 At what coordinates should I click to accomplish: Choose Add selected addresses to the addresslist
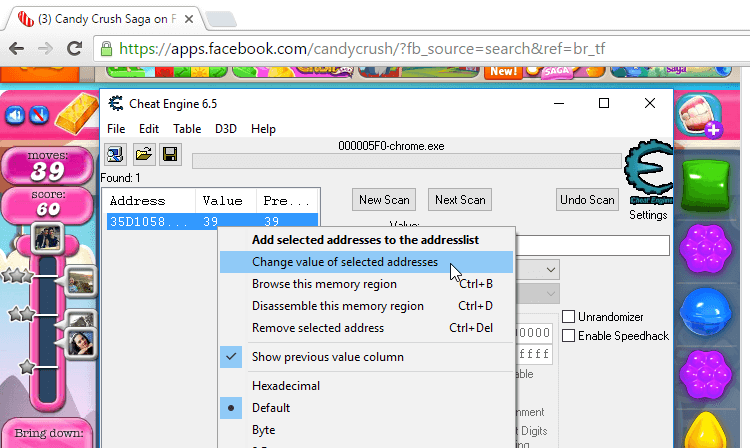pyautogui.click(x=366, y=240)
